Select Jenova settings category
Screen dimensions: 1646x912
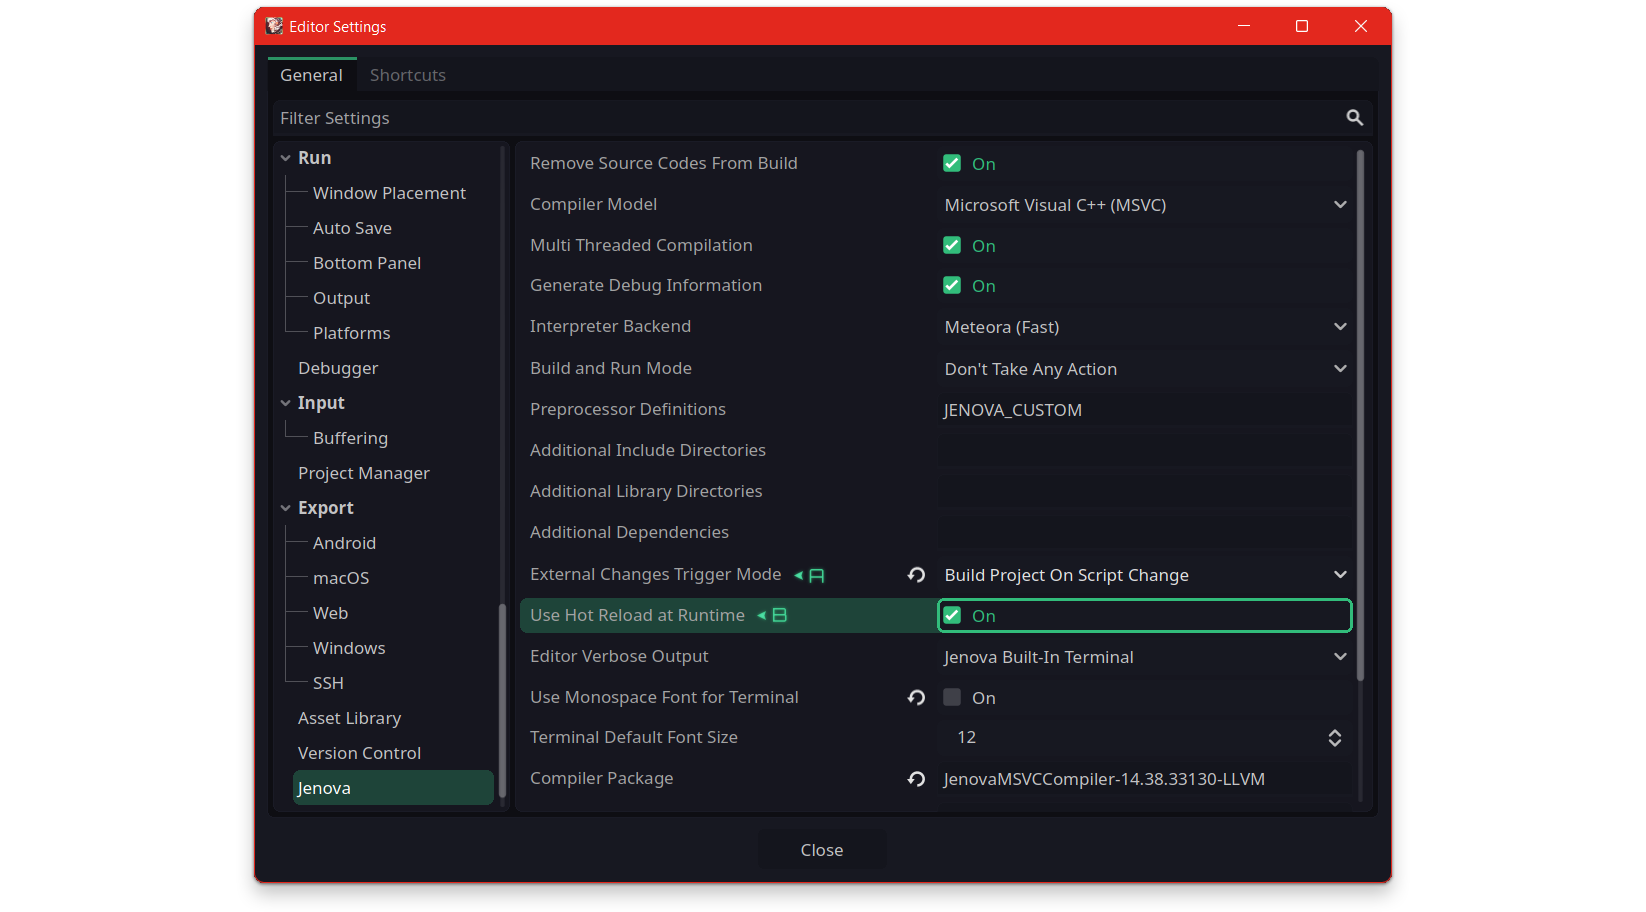pos(393,788)
